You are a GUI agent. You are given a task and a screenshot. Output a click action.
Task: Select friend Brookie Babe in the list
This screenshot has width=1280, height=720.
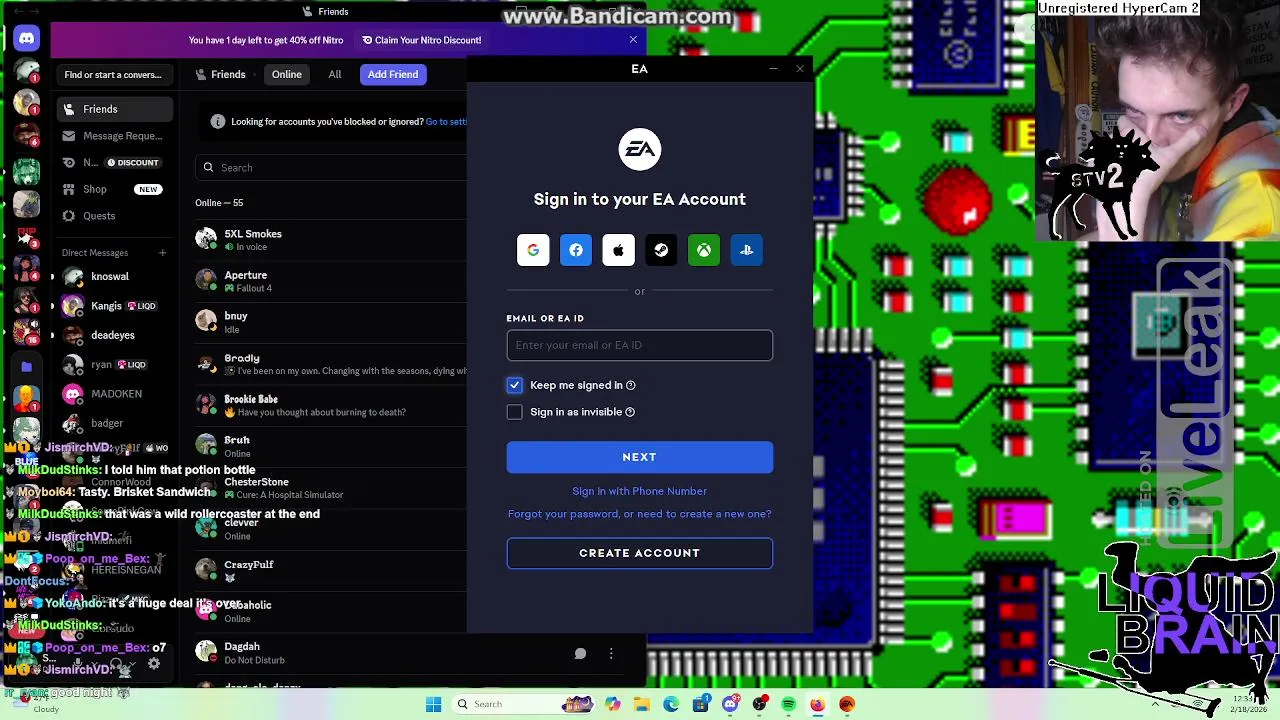pyautogui.click(x=330, y=405)
